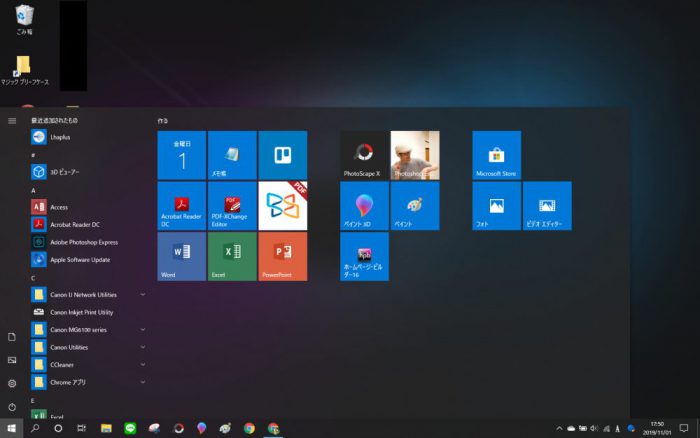This screenshot has height=438, width=700.
Task: Open the clock showing 17:50
Action: (657, 429)
